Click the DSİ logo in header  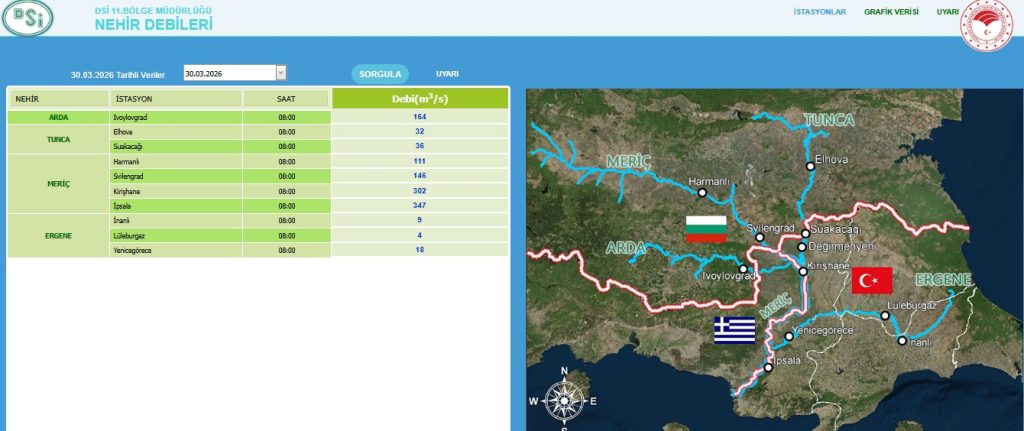pyautogui.click(x=28, y=18)
